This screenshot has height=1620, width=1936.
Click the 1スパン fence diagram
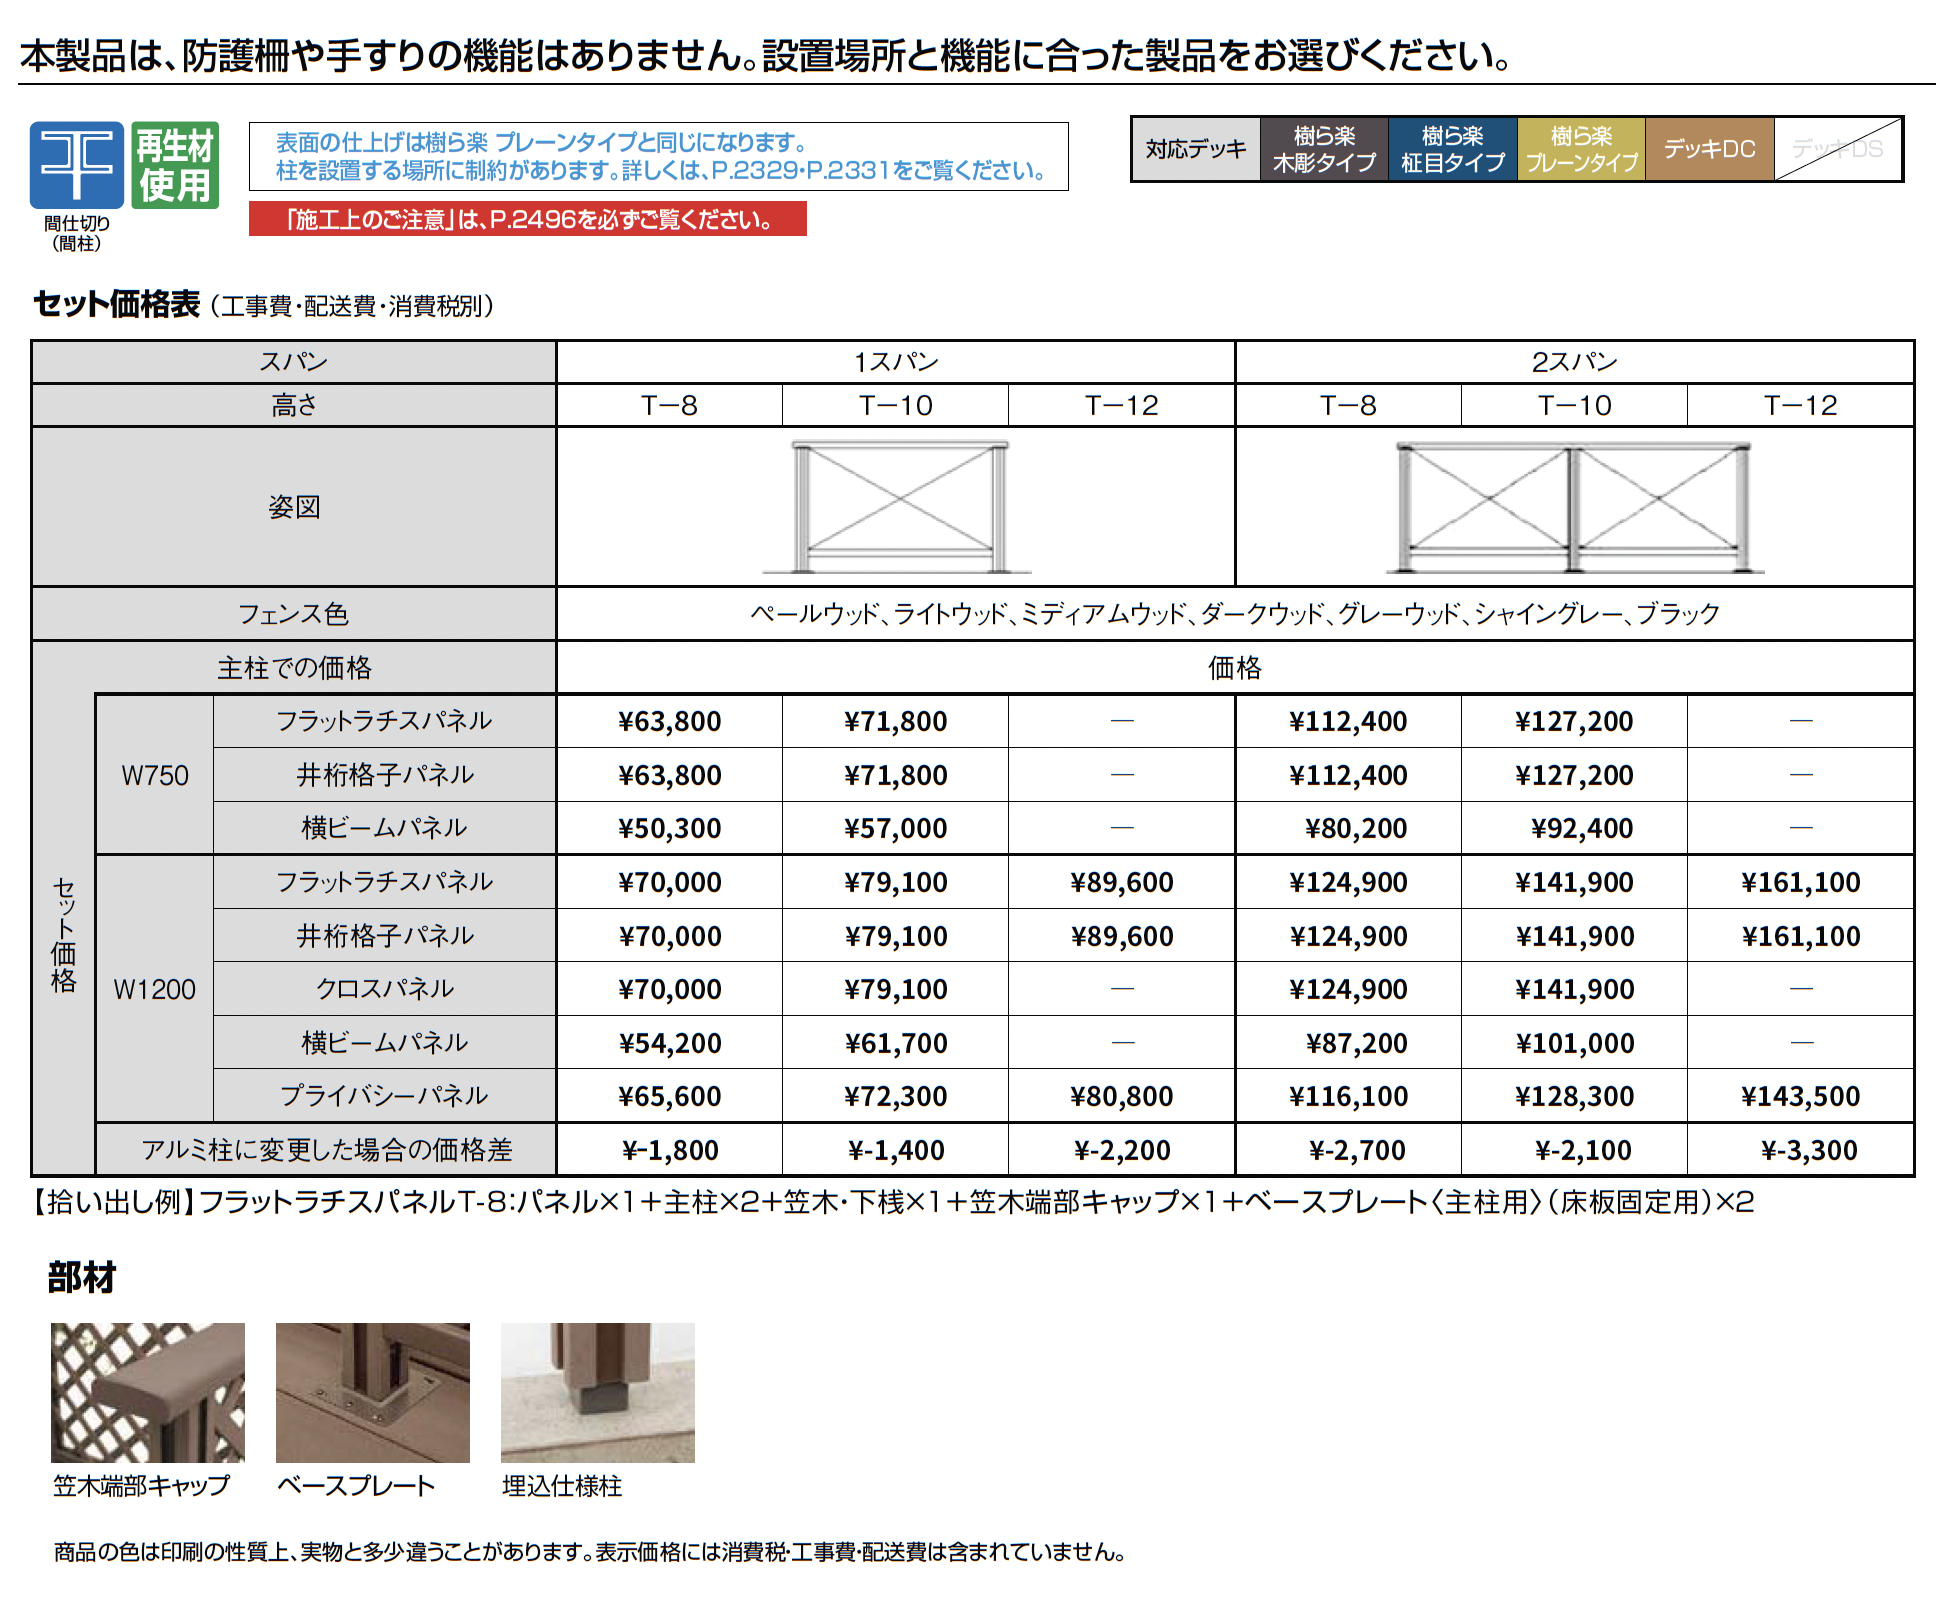(x=897, y=506)
